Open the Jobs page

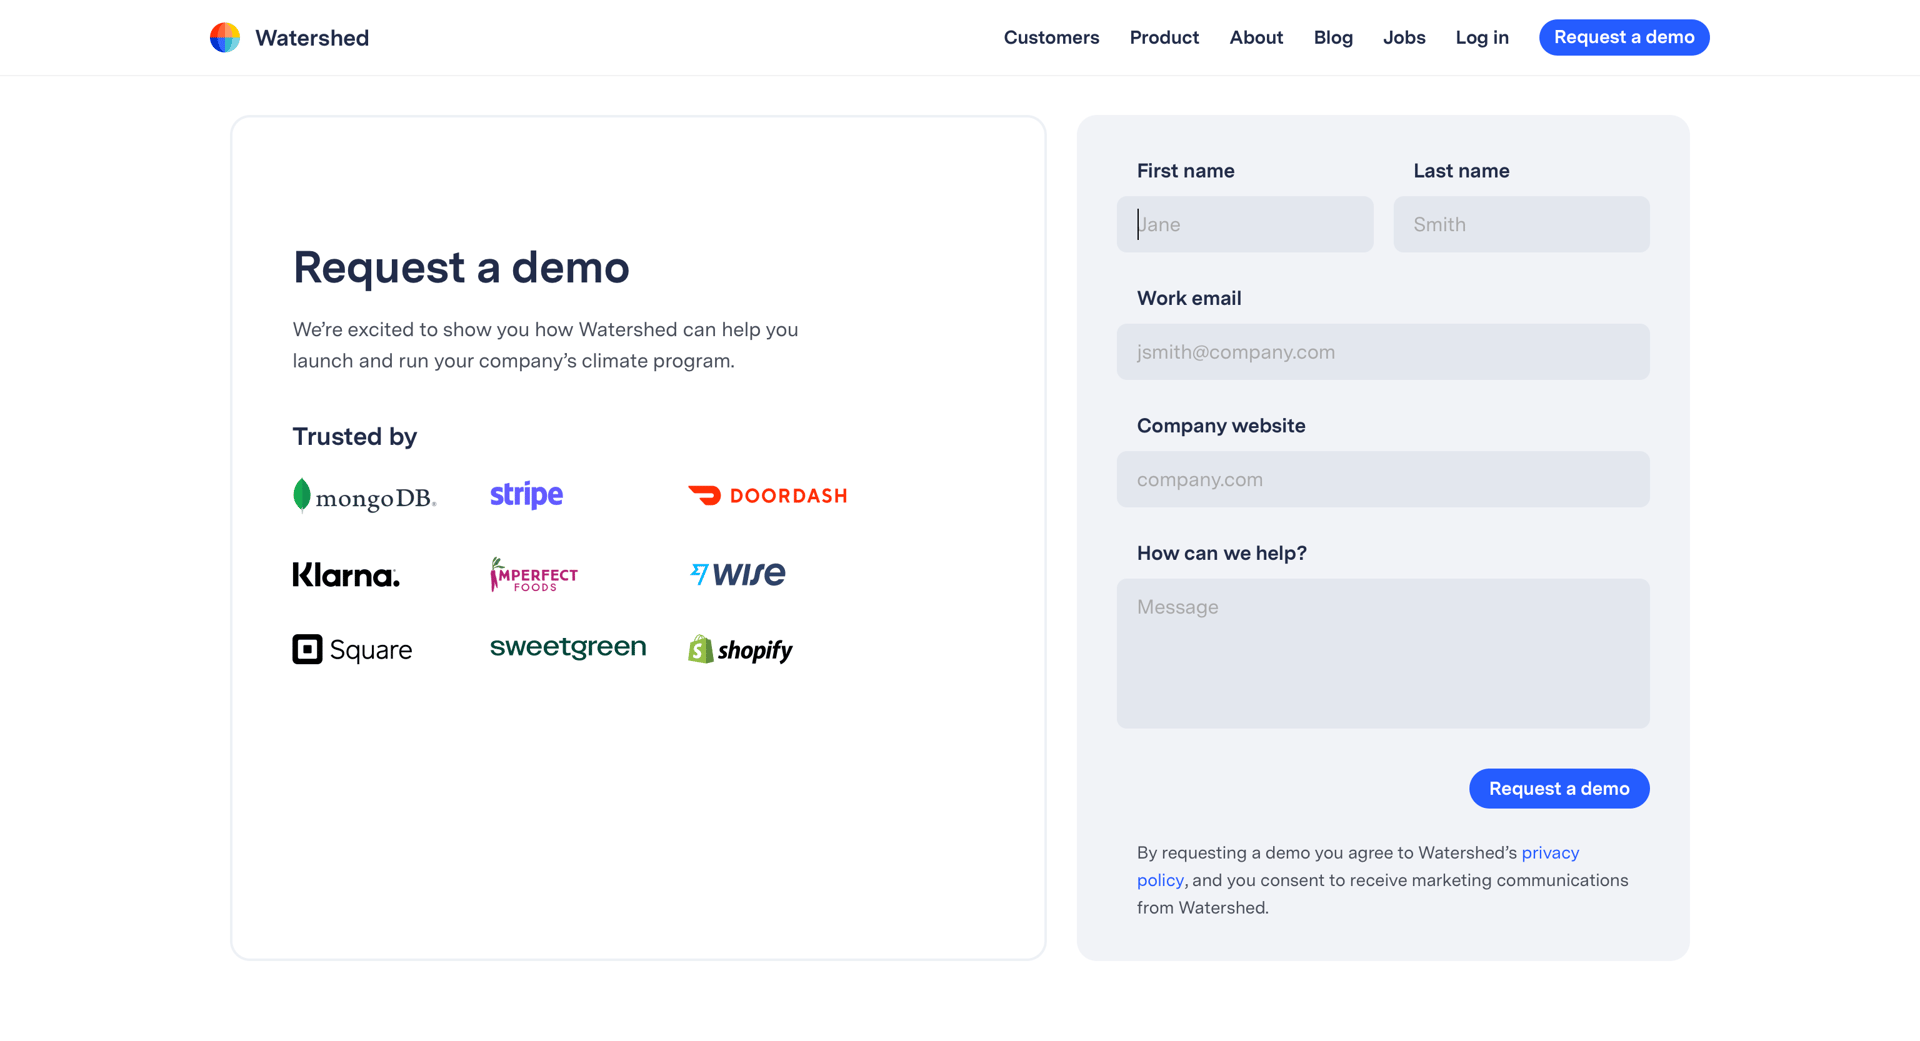click(1404, 37)
